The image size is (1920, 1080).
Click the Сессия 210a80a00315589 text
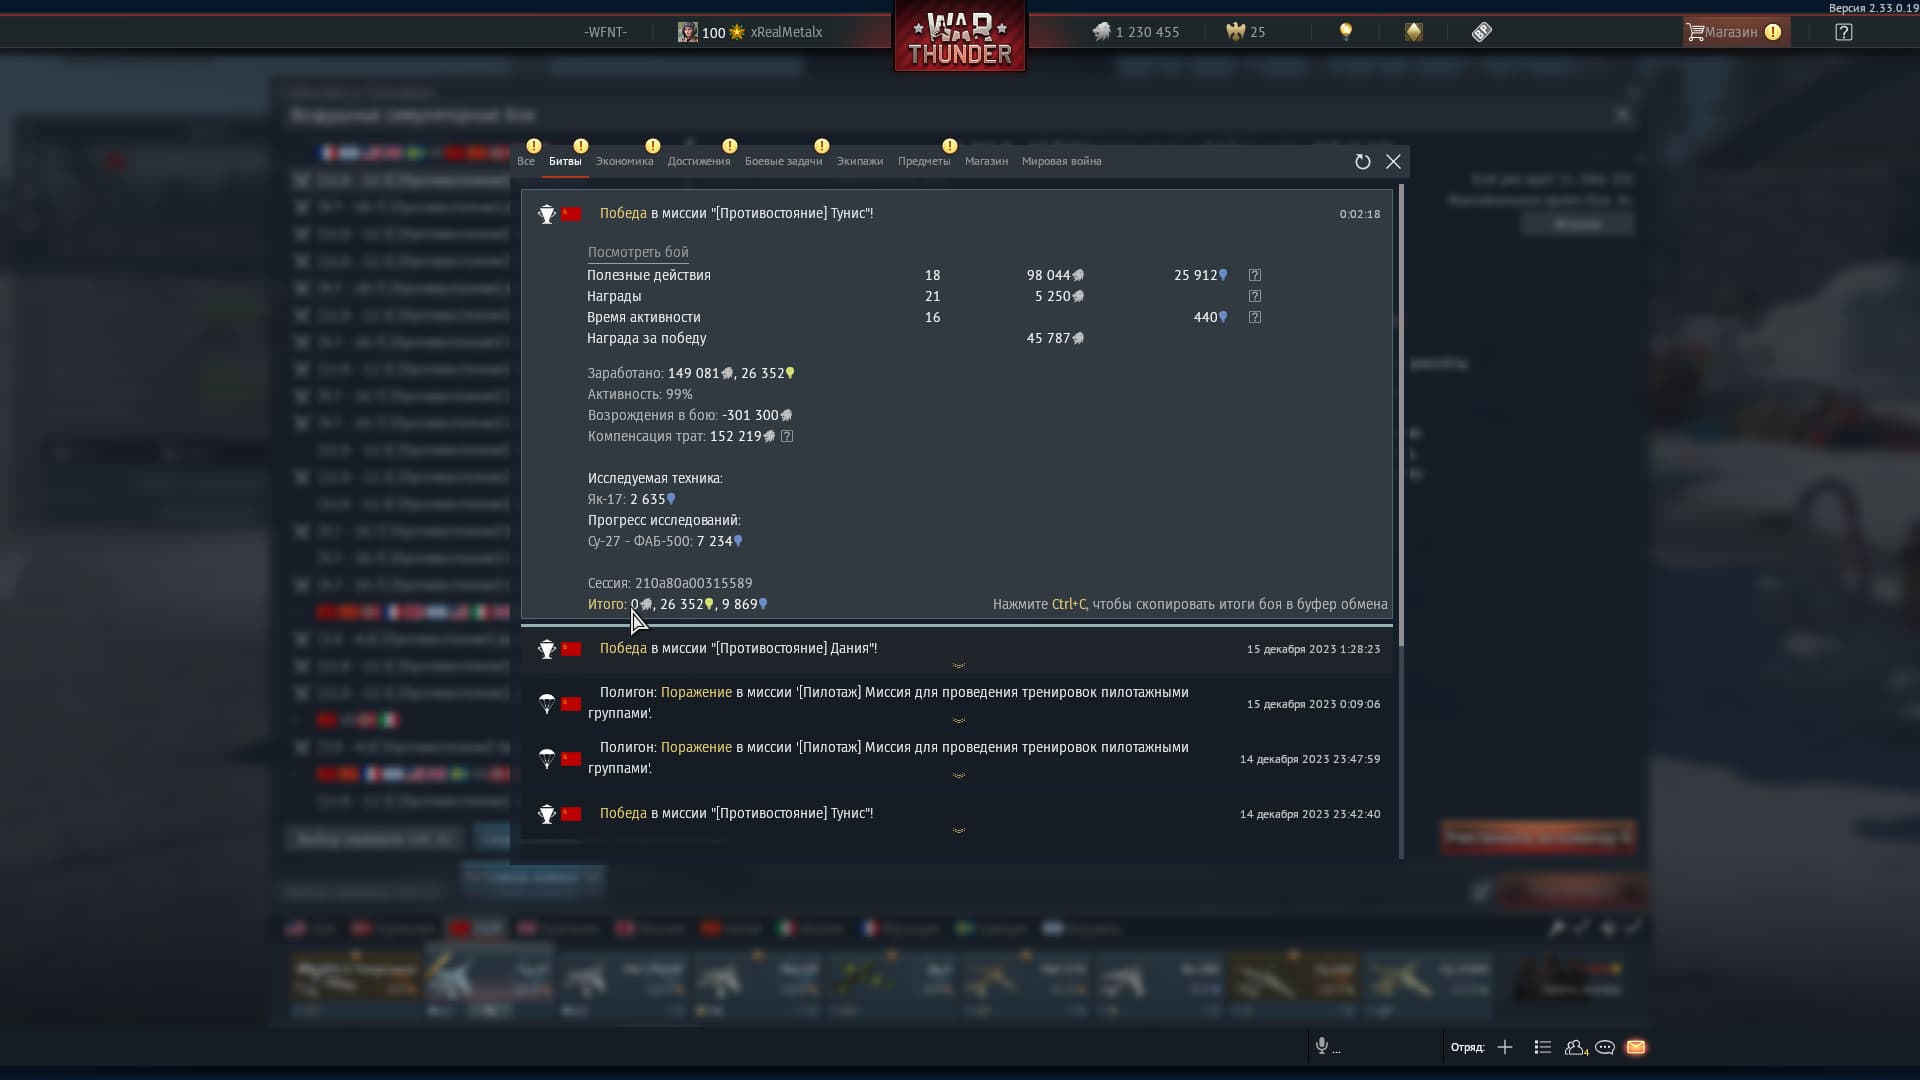click(670, 583)
